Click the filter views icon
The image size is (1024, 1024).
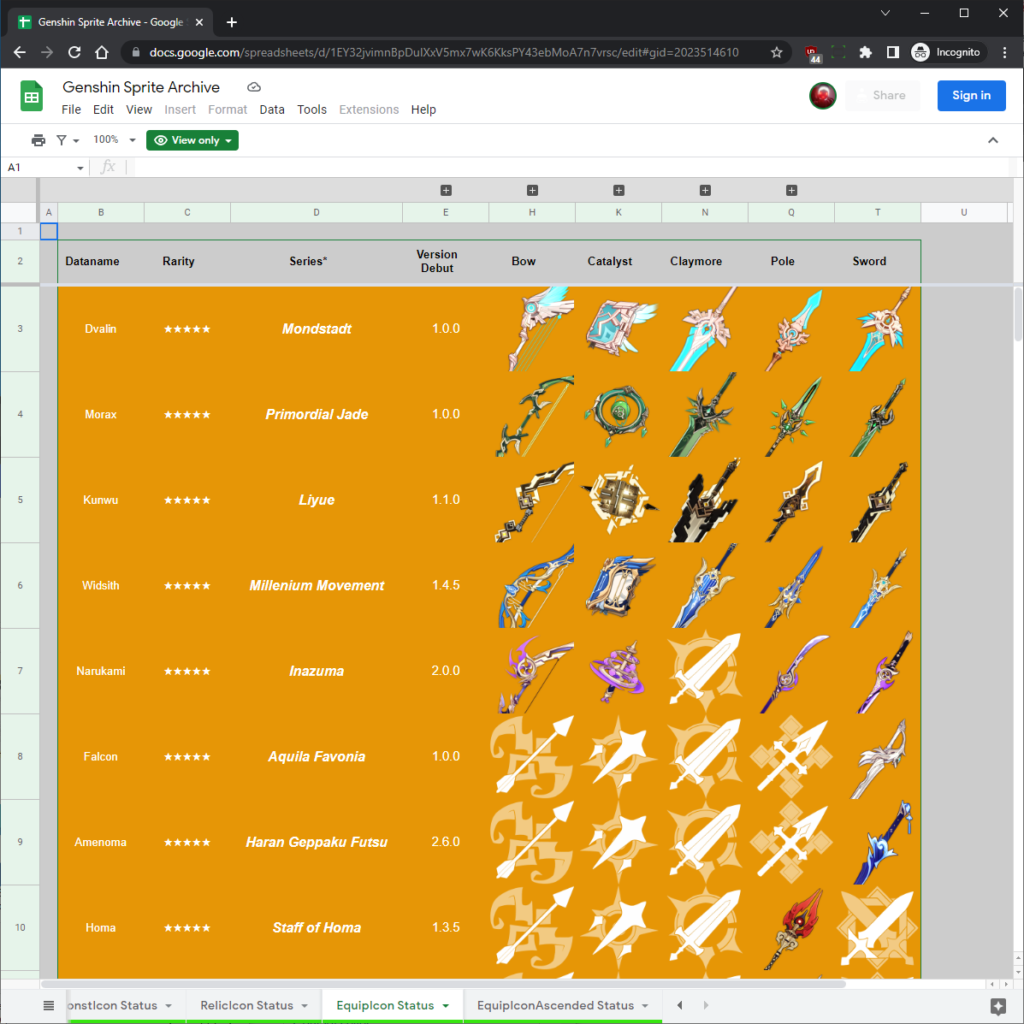(62, 140)
